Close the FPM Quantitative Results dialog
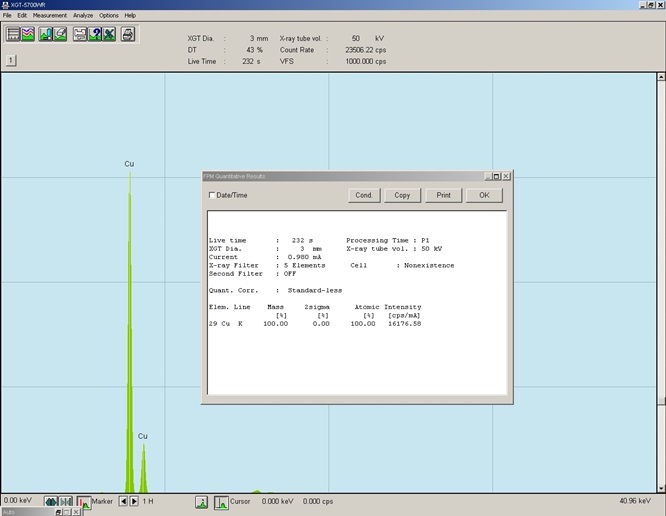This screenshot has width=666, height=516. pos(506,176)
